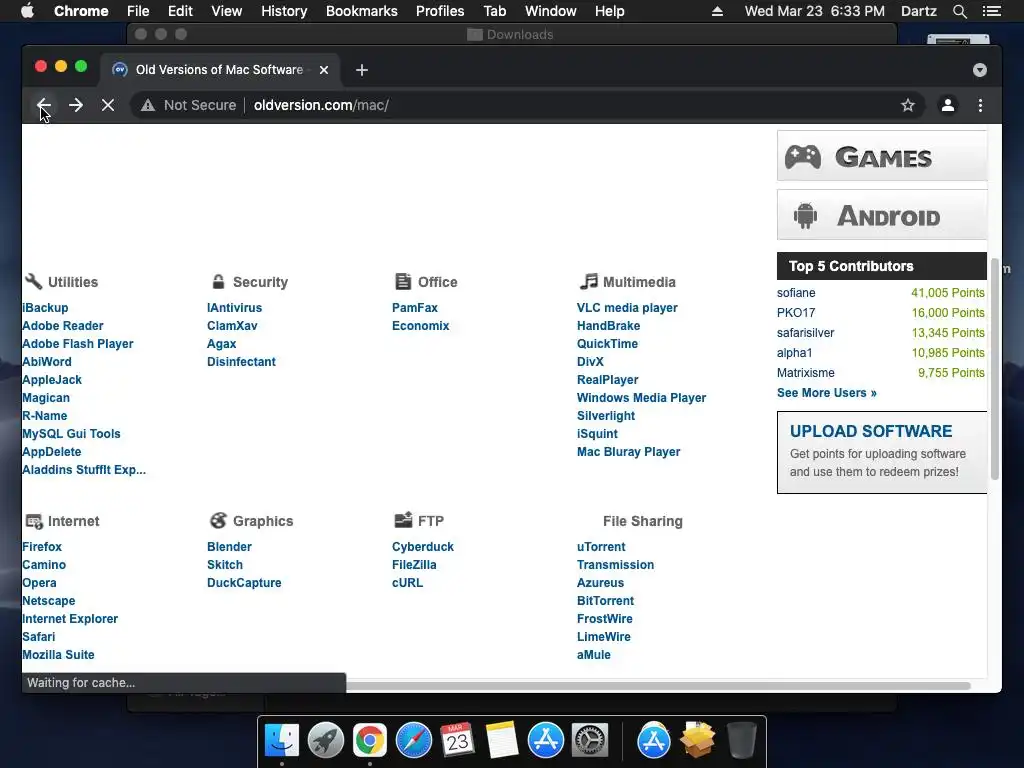
Task: Click the Office document icon
Action: [x=403, y=281]
